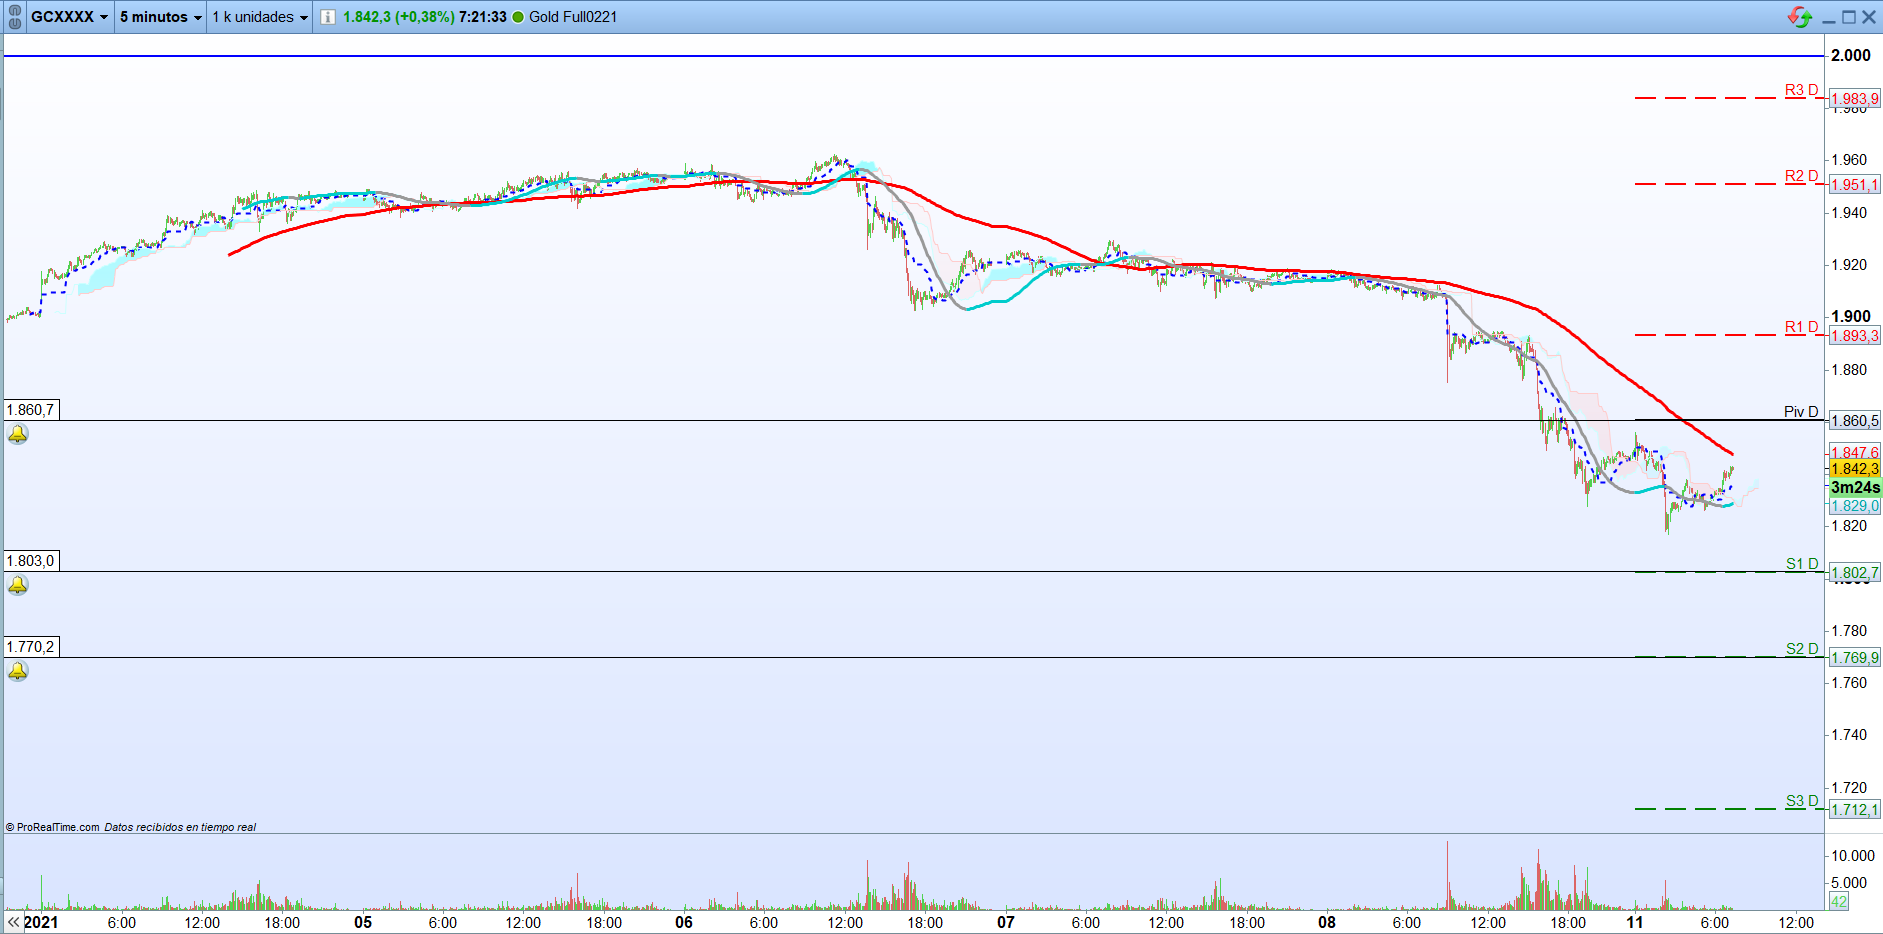The image size is (1883, 934).
Task: Click the R1 D pivot label
Action: click(1801, 327)
